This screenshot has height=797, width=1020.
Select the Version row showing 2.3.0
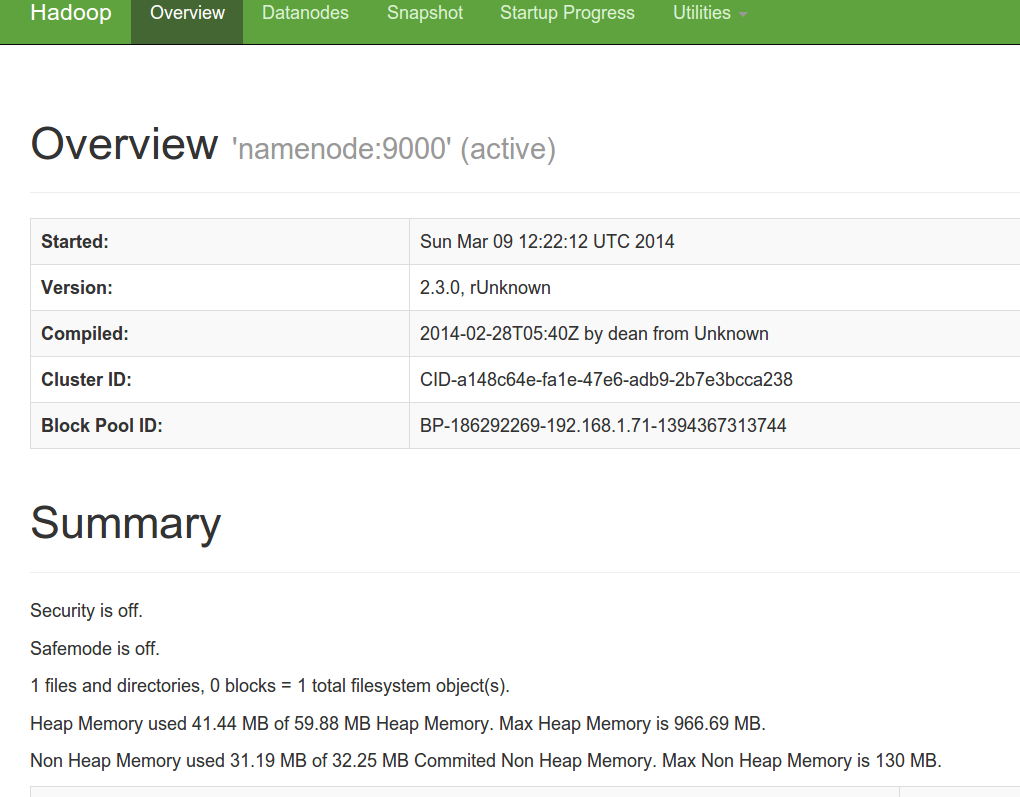484,287
